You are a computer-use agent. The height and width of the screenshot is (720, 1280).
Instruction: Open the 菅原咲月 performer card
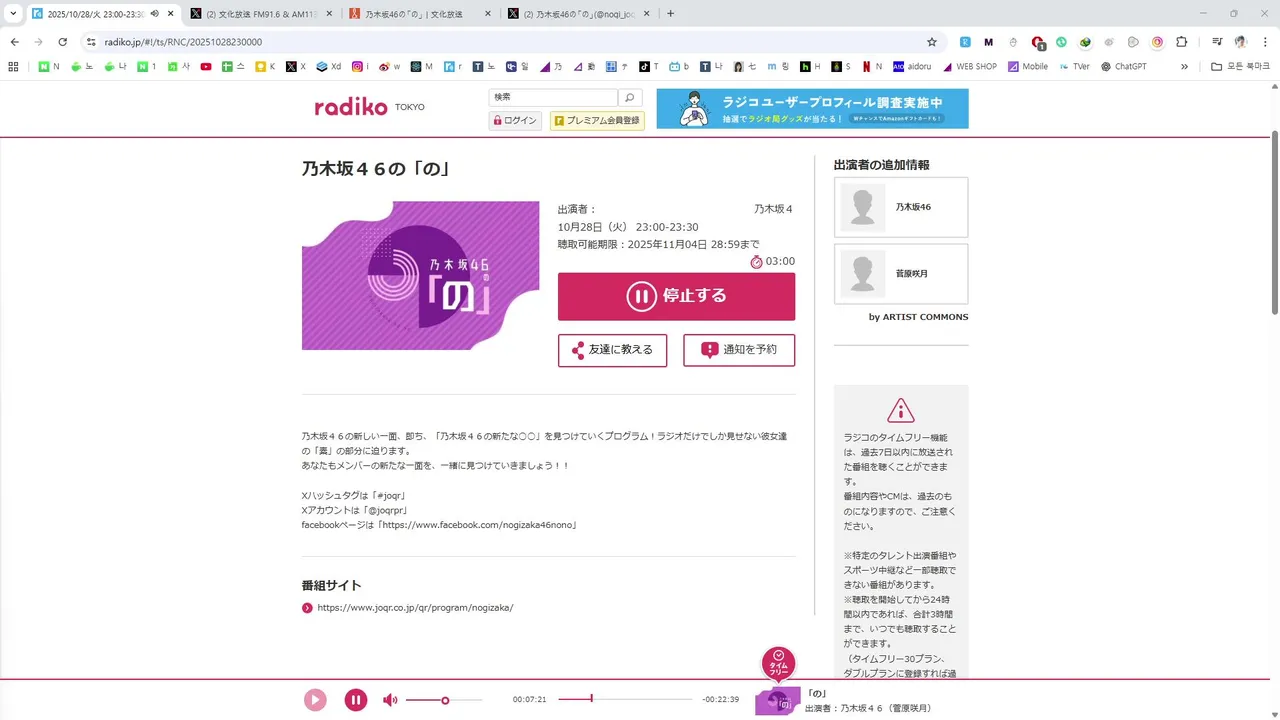(x=901, y=273)
